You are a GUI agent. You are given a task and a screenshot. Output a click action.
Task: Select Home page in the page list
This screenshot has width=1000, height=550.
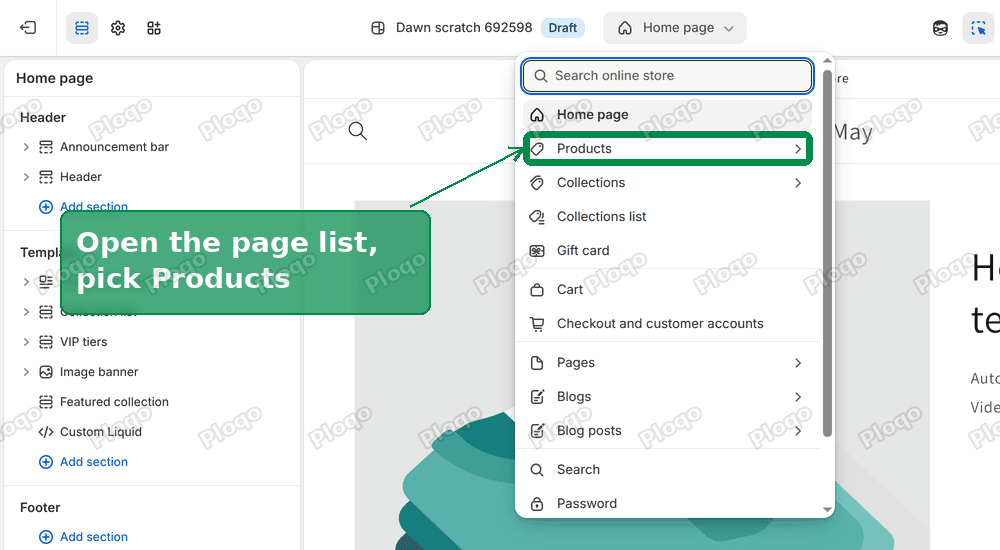pos(667,115)
